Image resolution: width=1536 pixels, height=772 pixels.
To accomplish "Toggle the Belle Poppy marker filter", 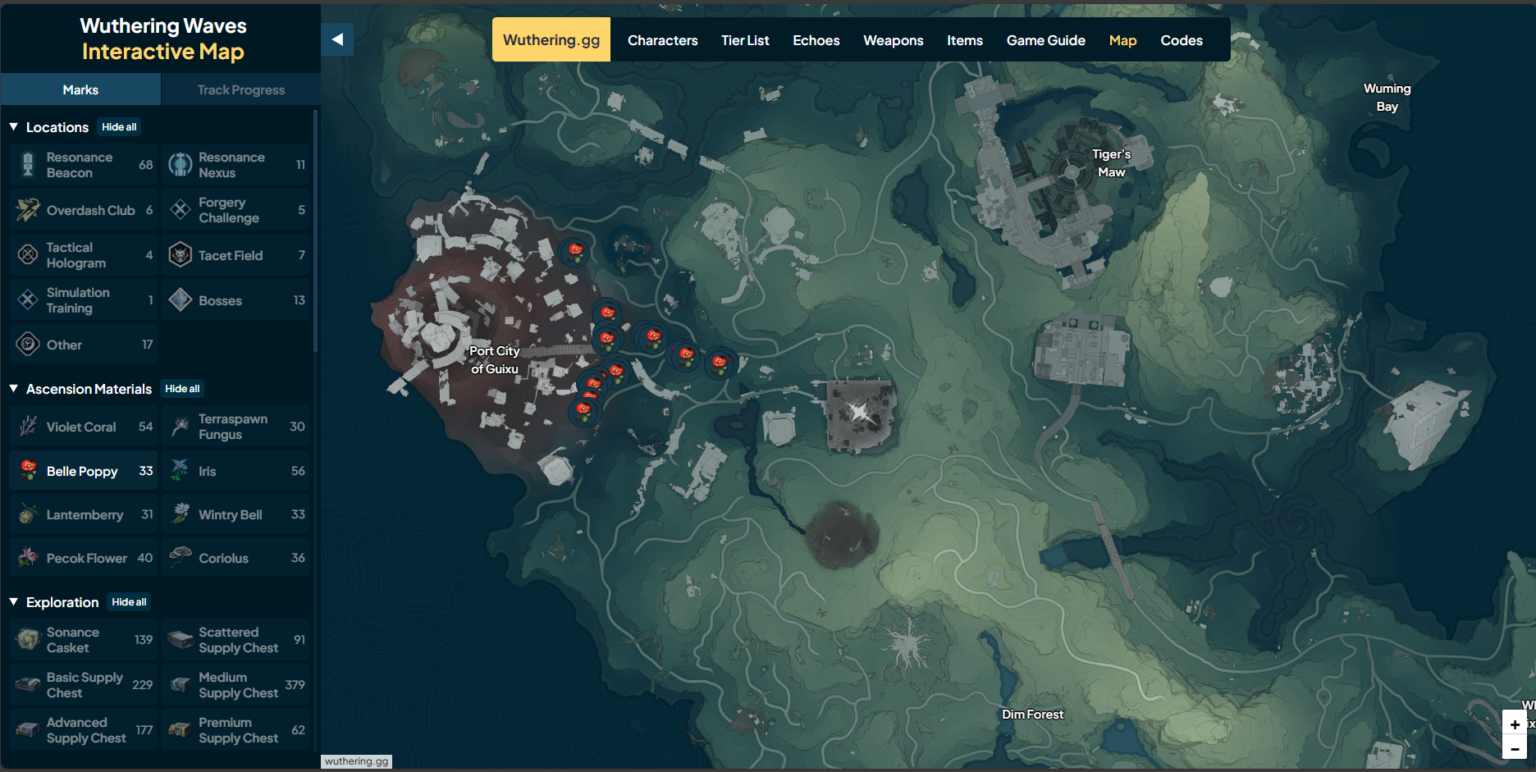I will 81,470.
